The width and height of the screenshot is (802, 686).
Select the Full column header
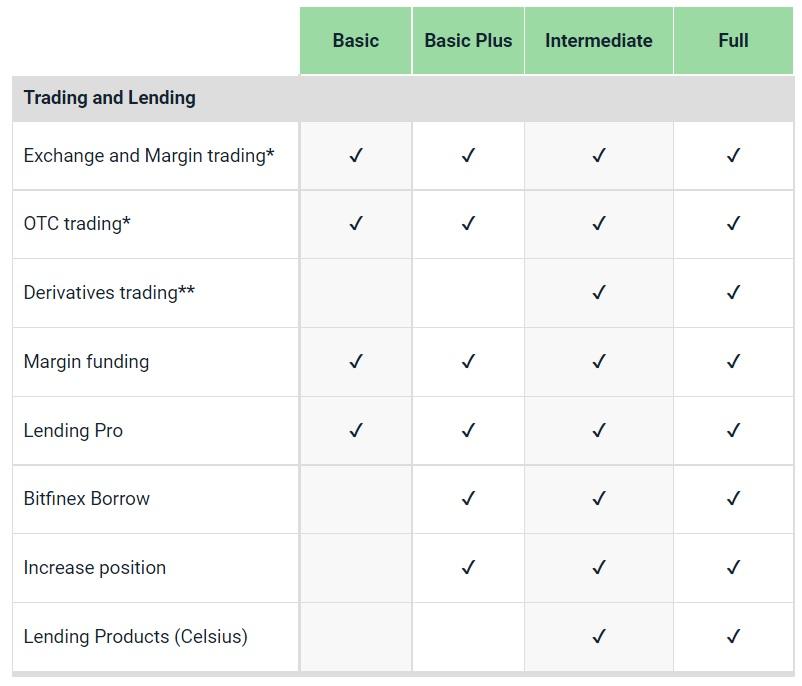pyautogui.click(x=733, y=40)
